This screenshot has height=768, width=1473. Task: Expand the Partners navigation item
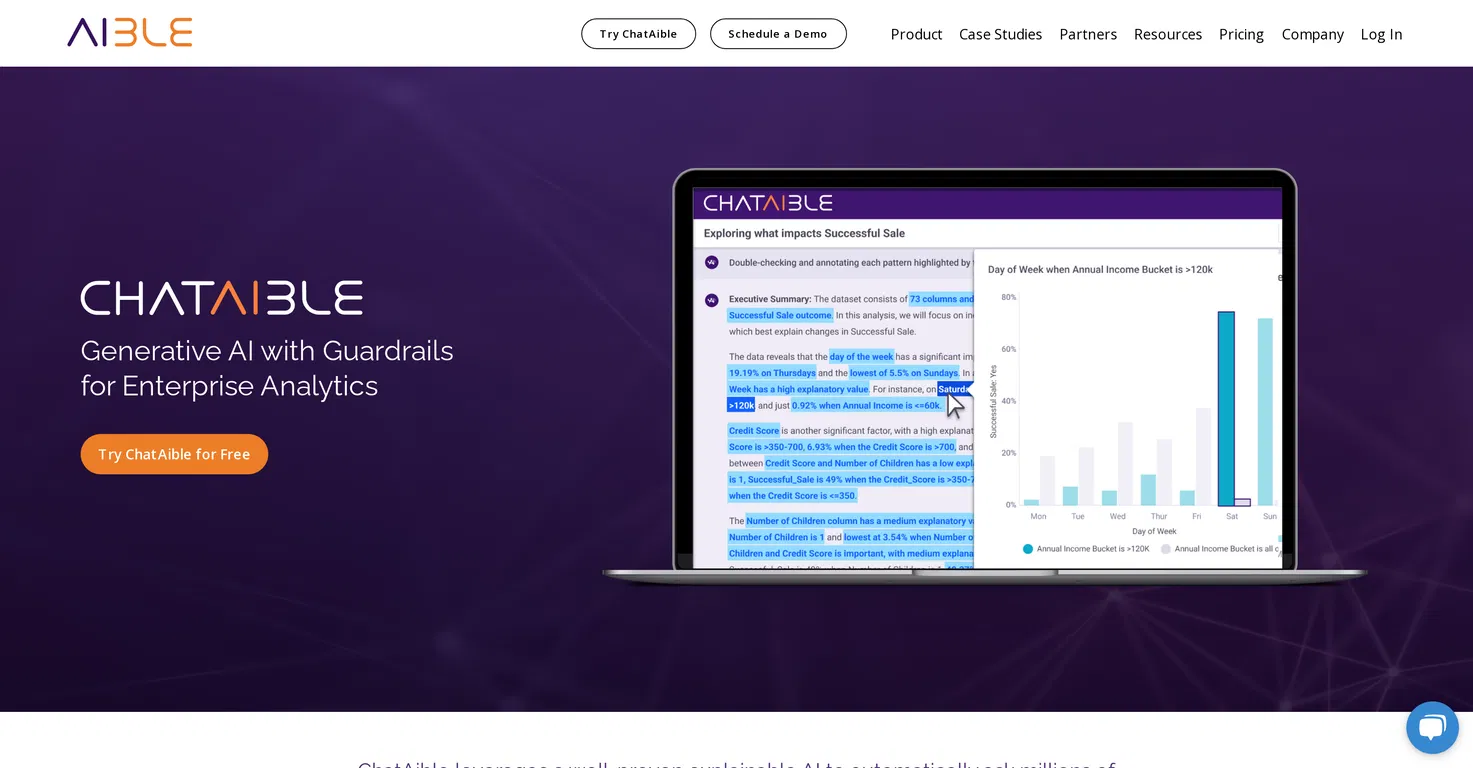[x=1088, y=34]
